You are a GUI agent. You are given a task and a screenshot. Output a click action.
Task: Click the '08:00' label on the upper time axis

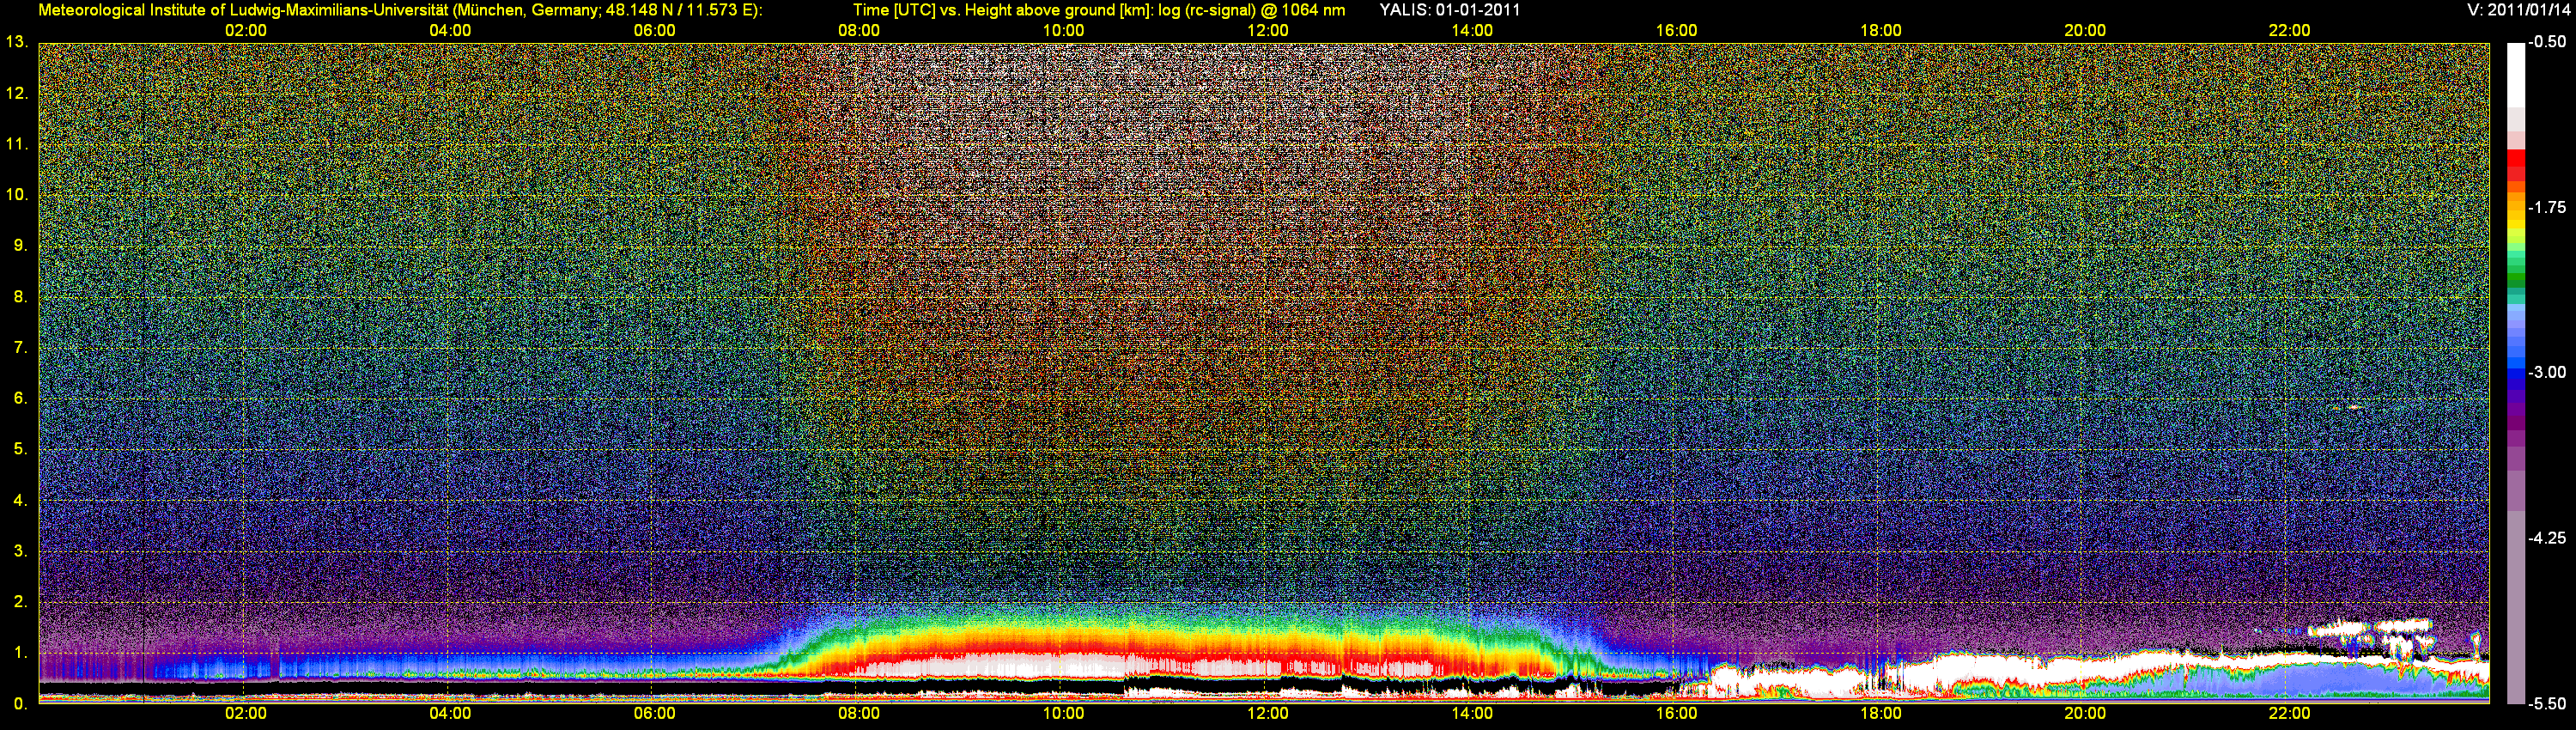coord(859,31)
